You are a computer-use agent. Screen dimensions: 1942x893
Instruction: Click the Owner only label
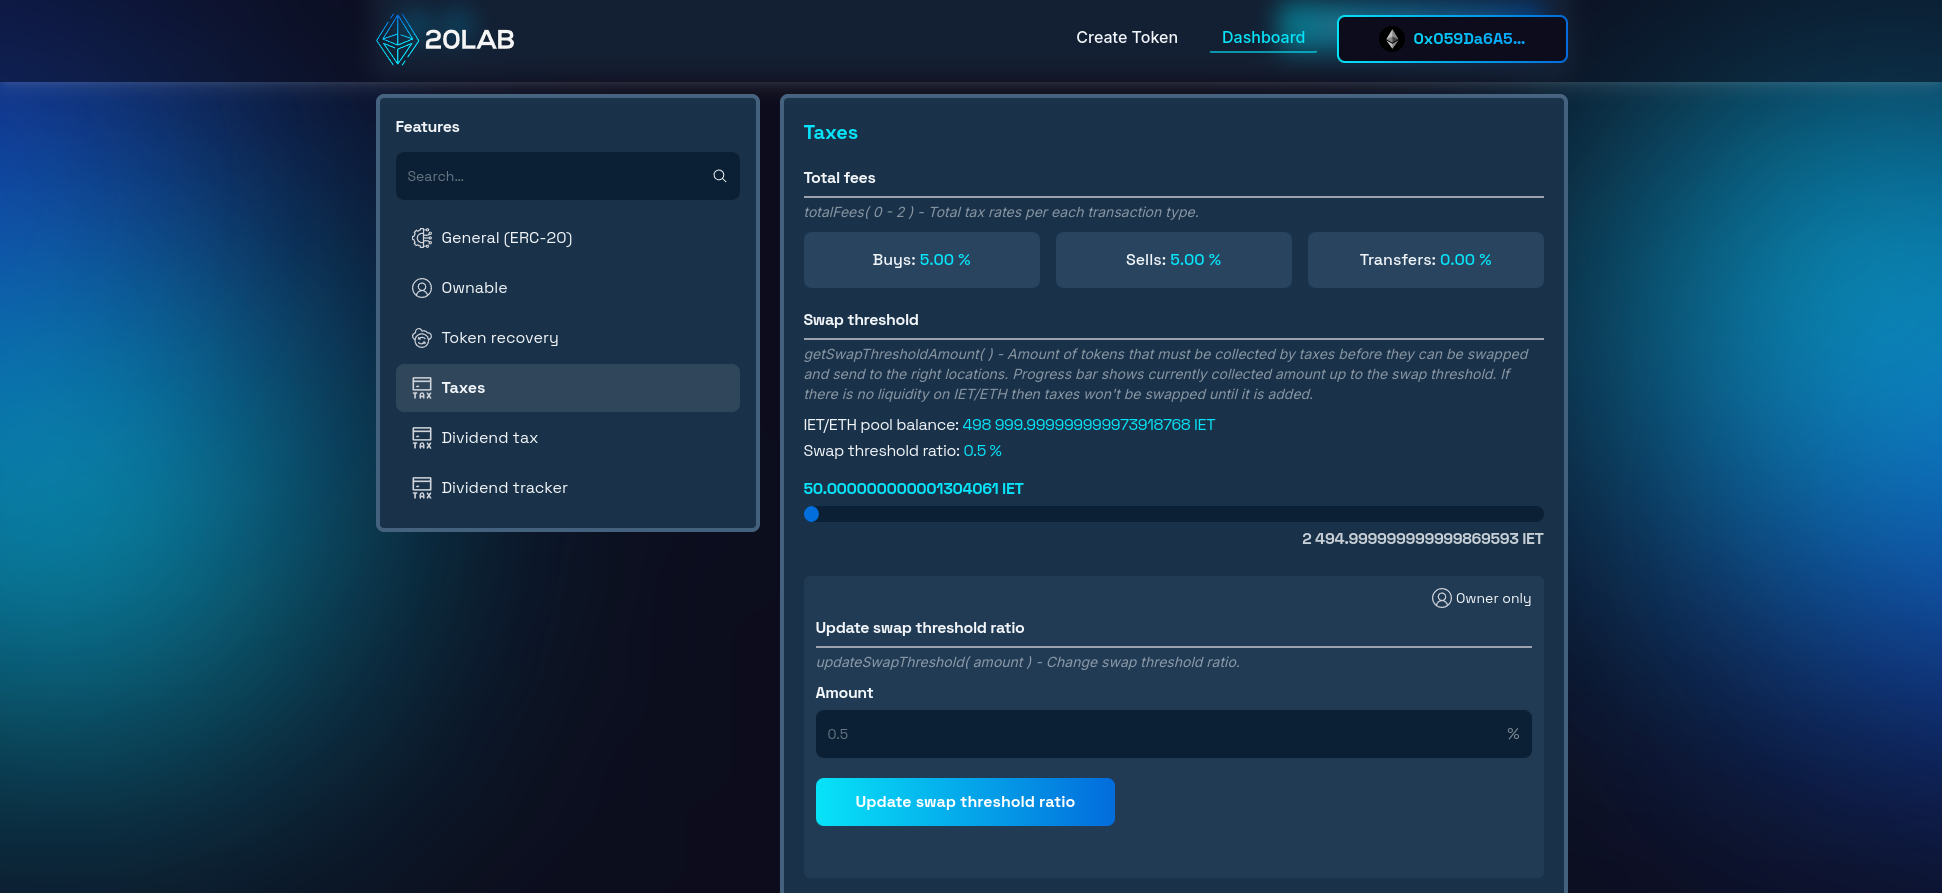(1493, 598)
